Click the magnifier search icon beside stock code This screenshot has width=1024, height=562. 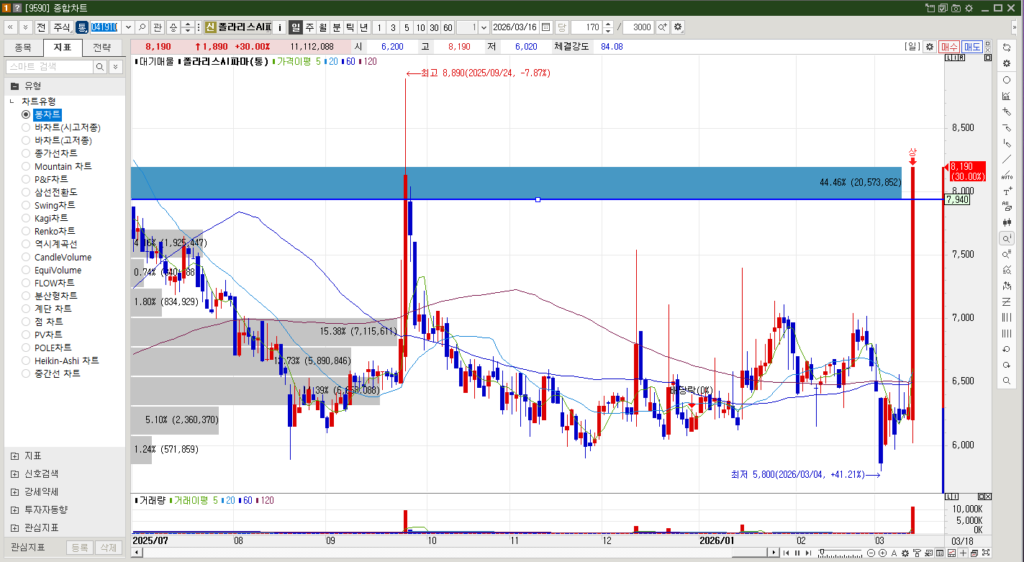click(x=142, y=27)
